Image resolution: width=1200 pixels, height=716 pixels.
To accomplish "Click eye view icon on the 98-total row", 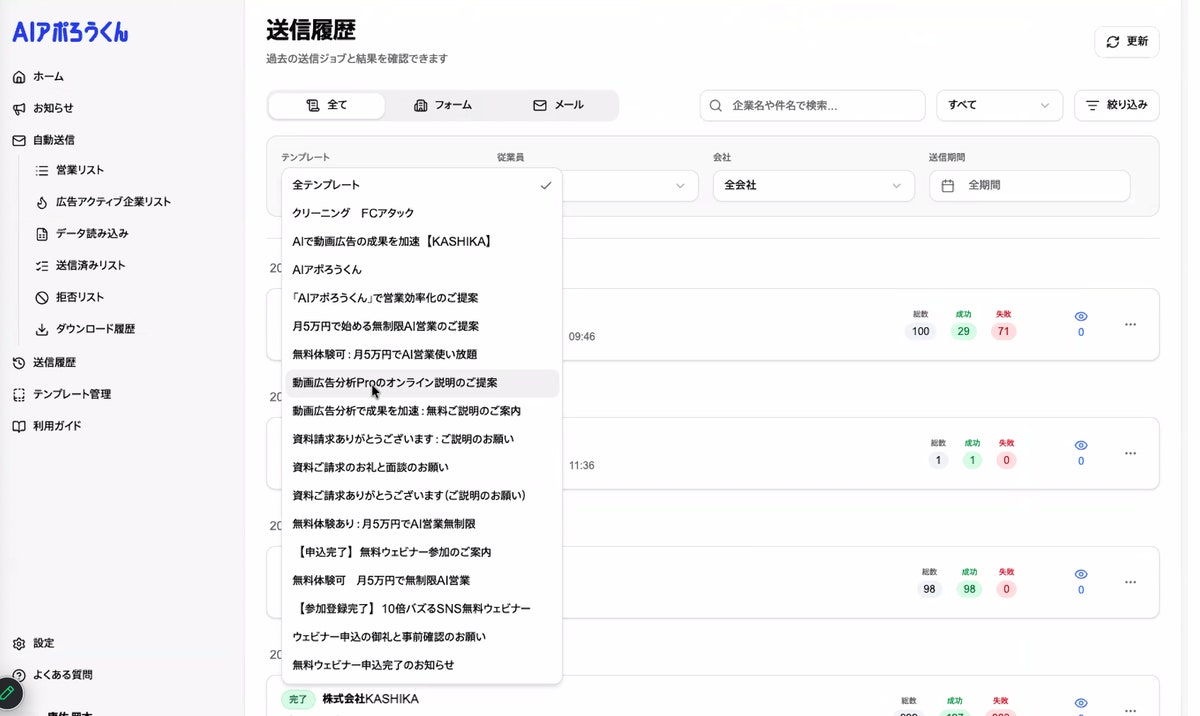I will tap(1081, 575).
